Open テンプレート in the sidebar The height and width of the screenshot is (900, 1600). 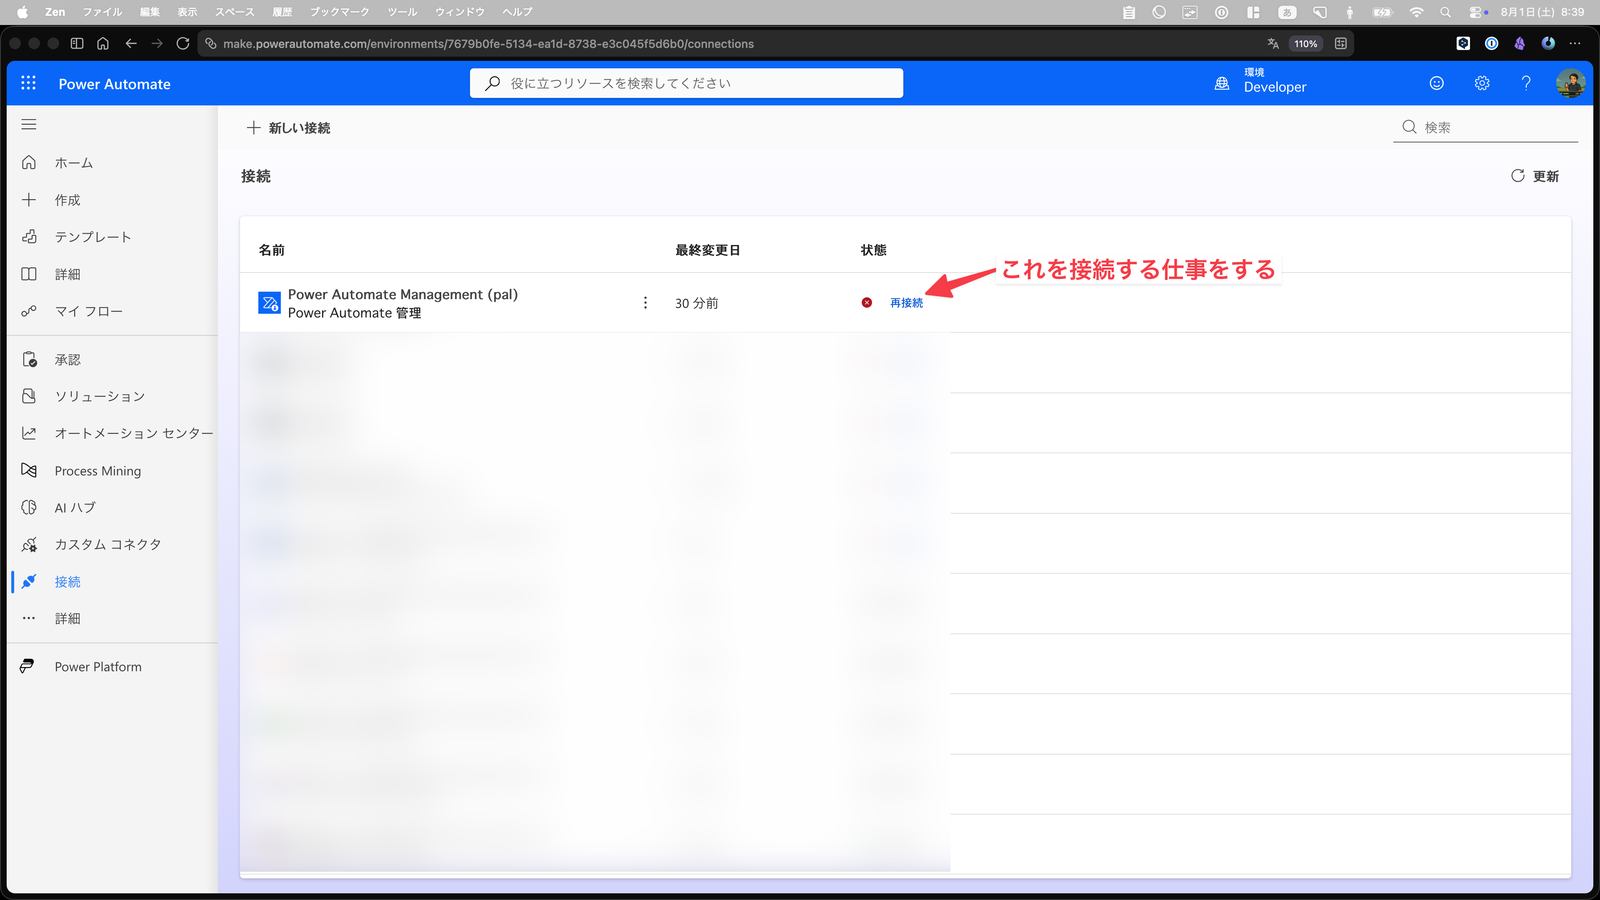point(93,237)
